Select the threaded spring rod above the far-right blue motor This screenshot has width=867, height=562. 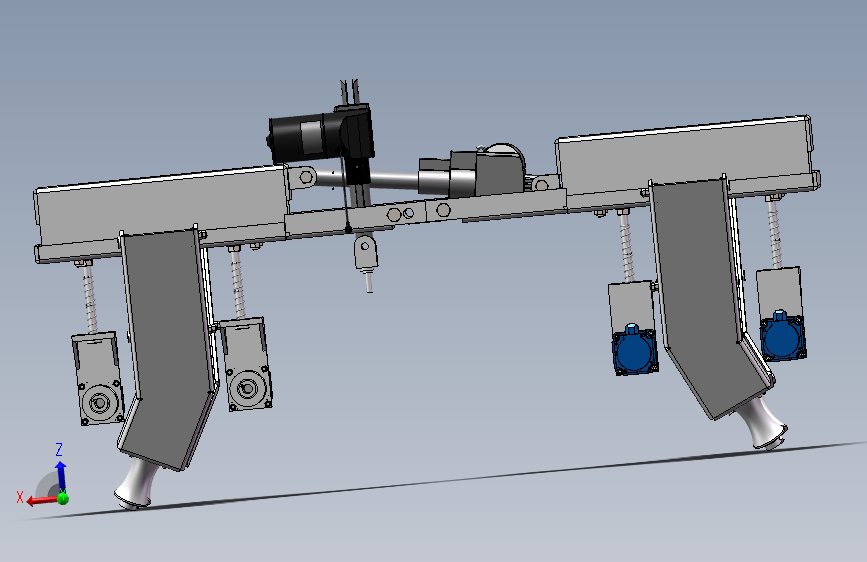coord(775,233)
